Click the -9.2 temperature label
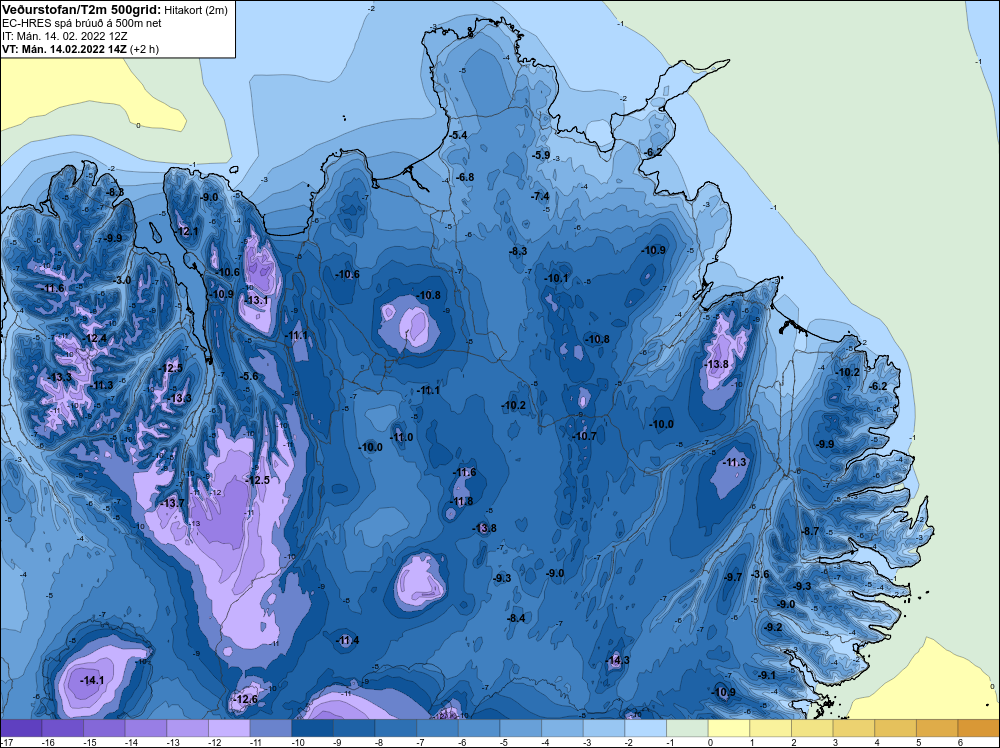This screenshot has width=1000, height=748. pos(773,627)
